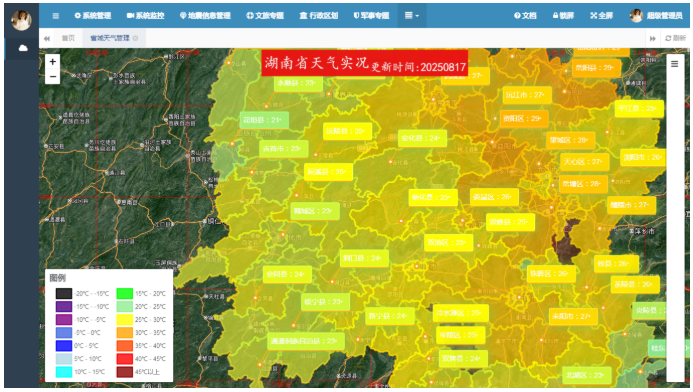
Task: Move tabs left with double-arrow icon
Action: 47,38
